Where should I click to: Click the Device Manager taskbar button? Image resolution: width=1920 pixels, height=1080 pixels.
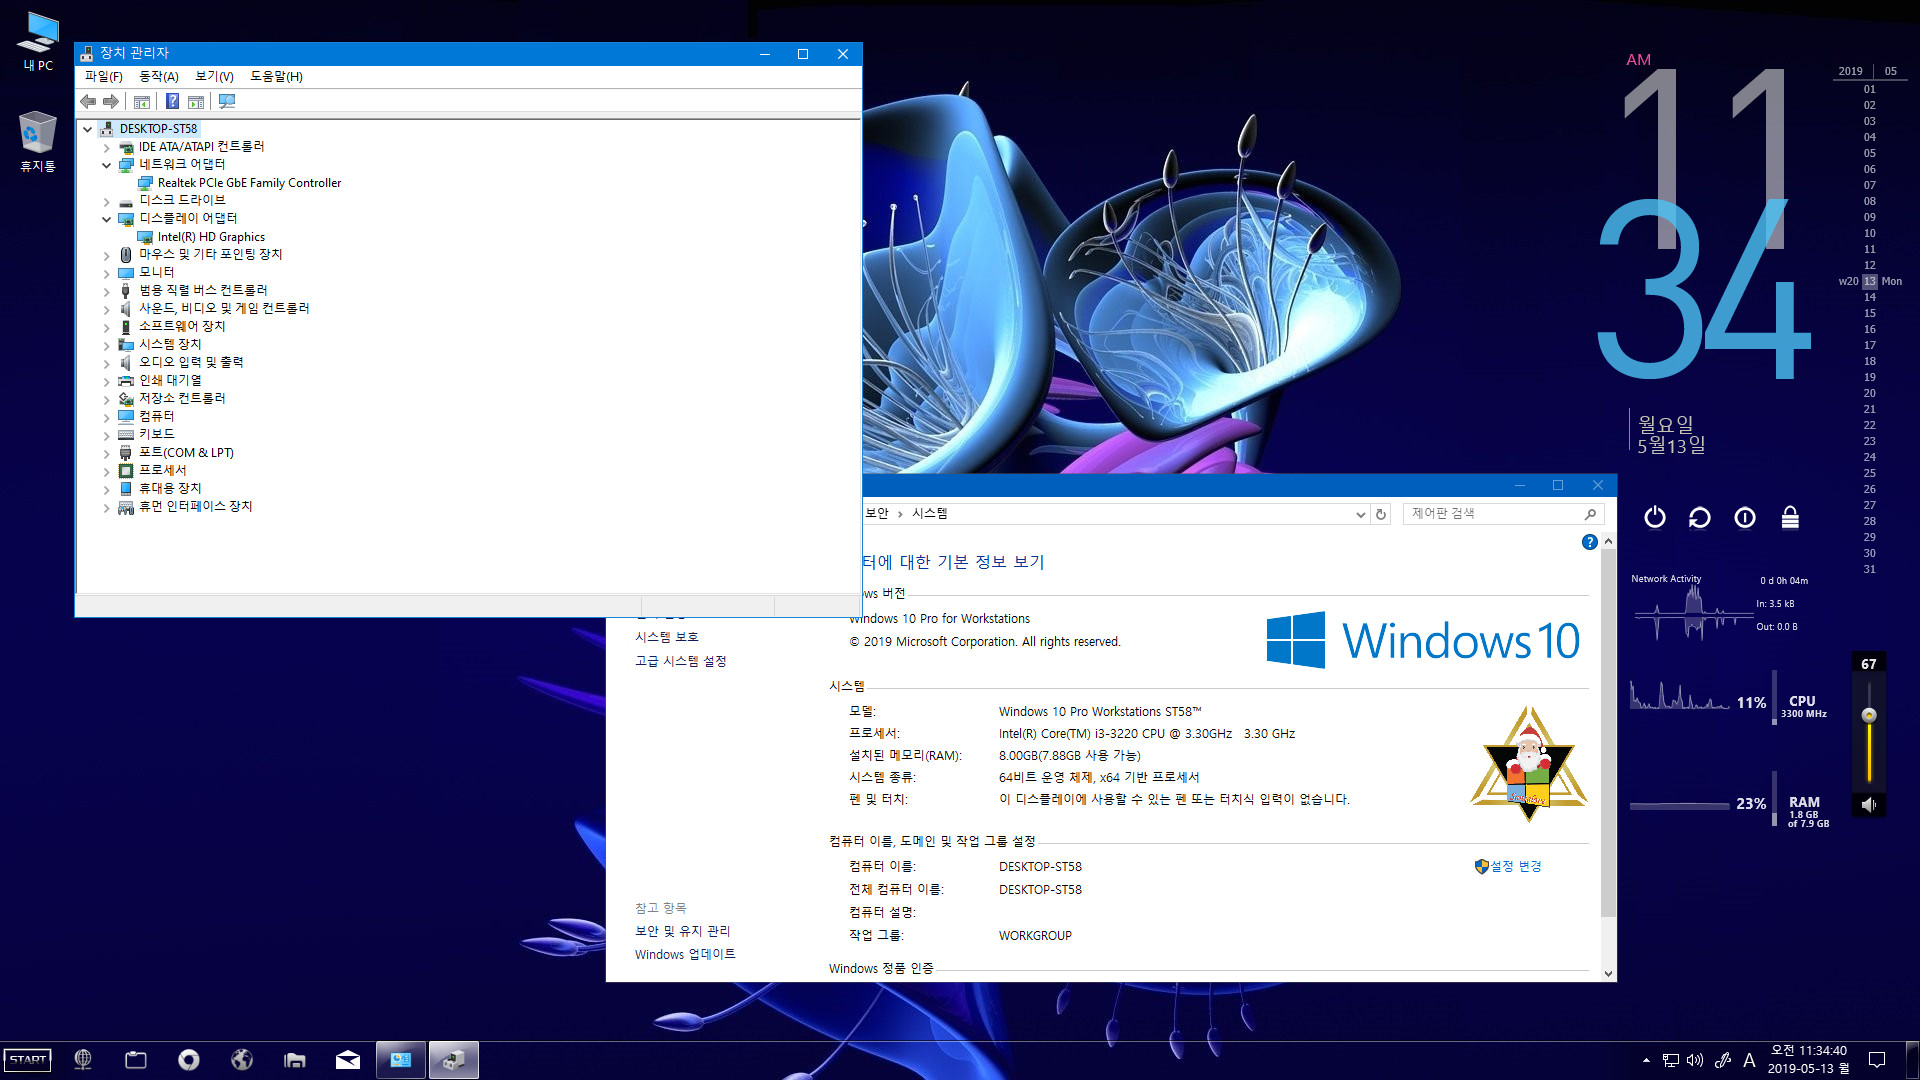coord(454,1060)
